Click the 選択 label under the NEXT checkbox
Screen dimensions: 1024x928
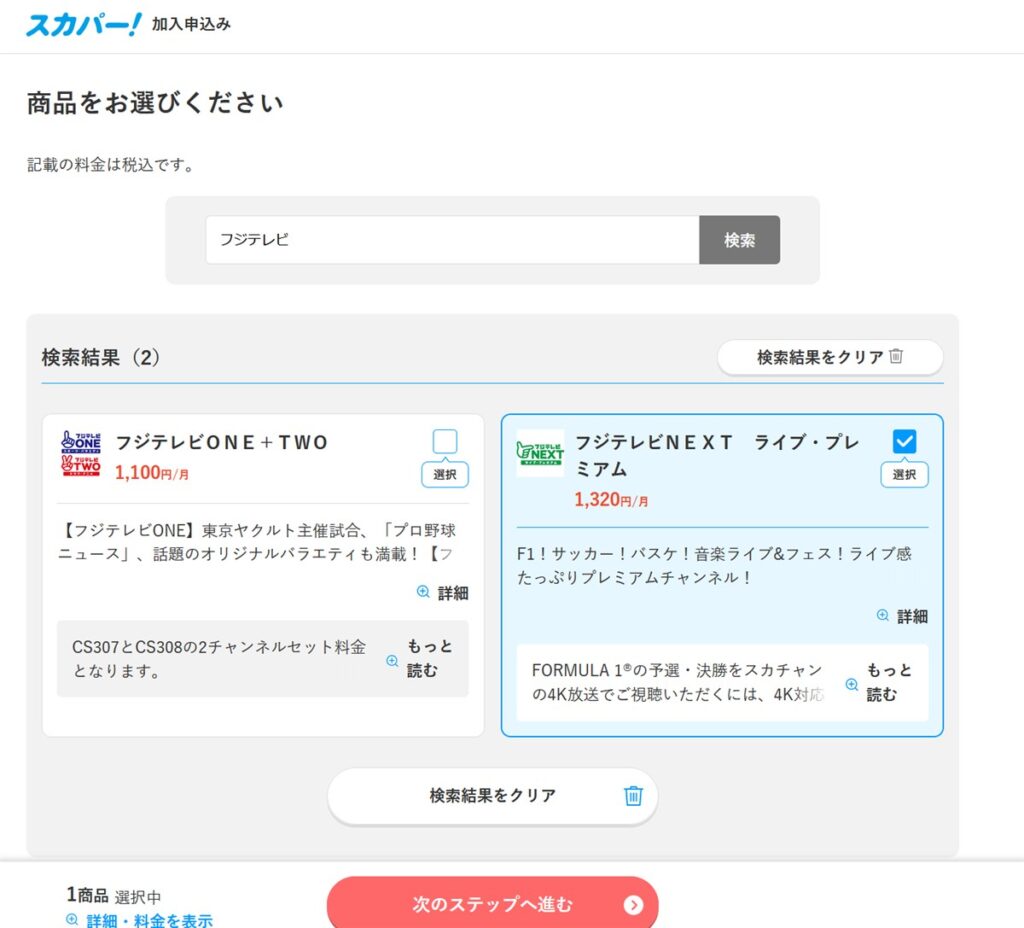click(x=904, y=475)
